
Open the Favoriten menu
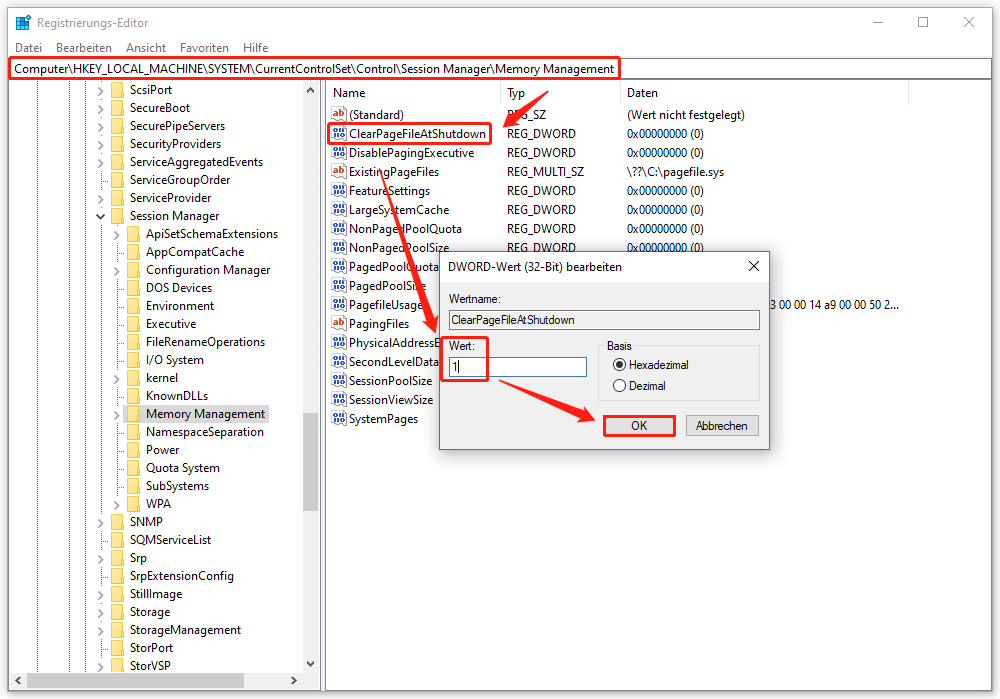[x=204, y=47]
